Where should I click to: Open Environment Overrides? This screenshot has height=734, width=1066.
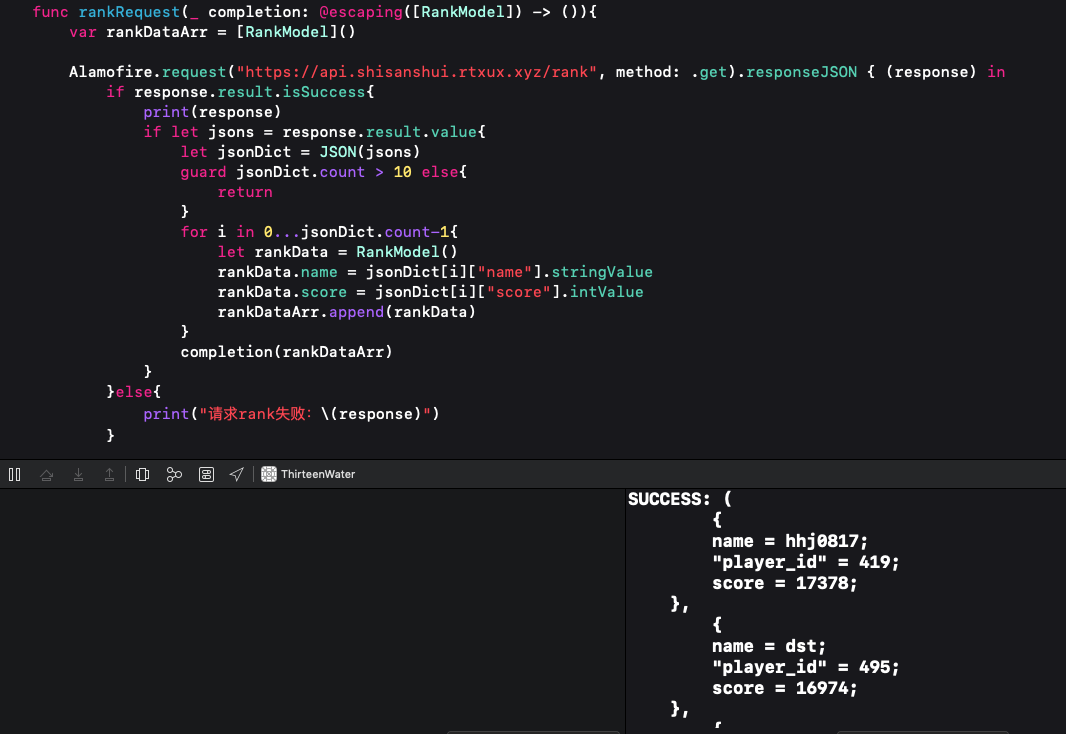coord(206,474)
